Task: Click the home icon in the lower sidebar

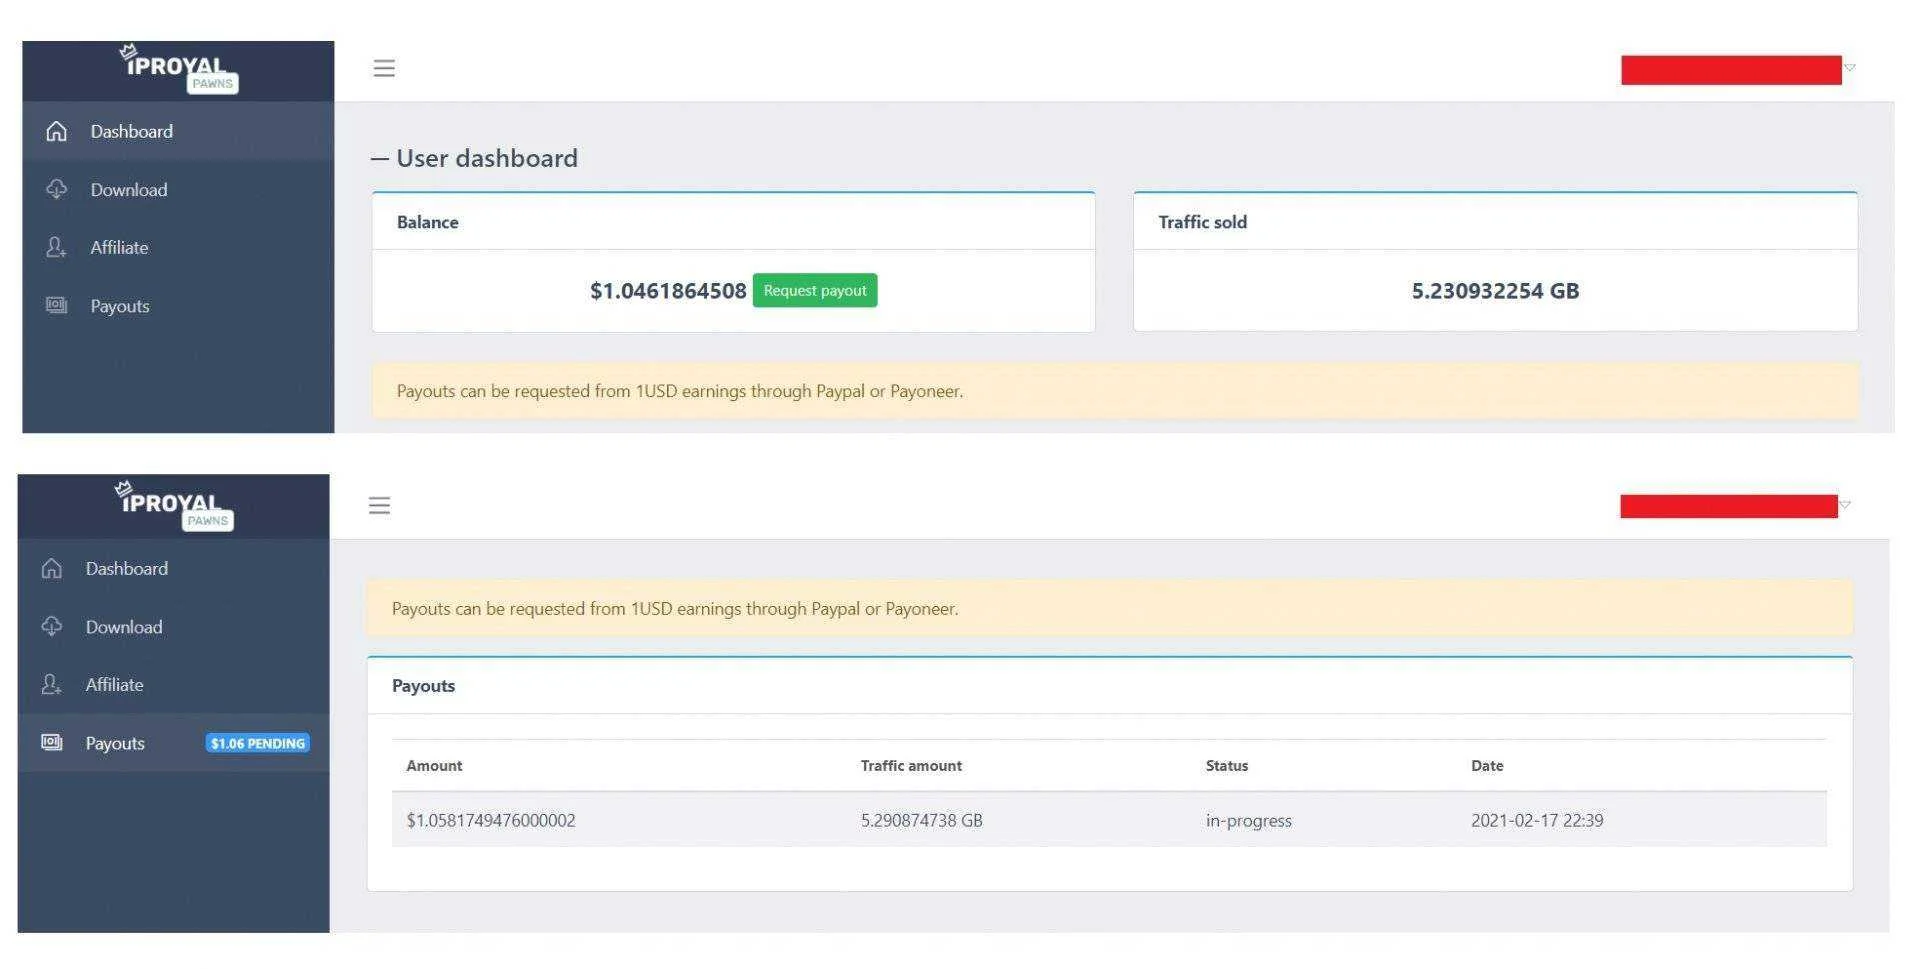Action: click(x=52, y=568)
